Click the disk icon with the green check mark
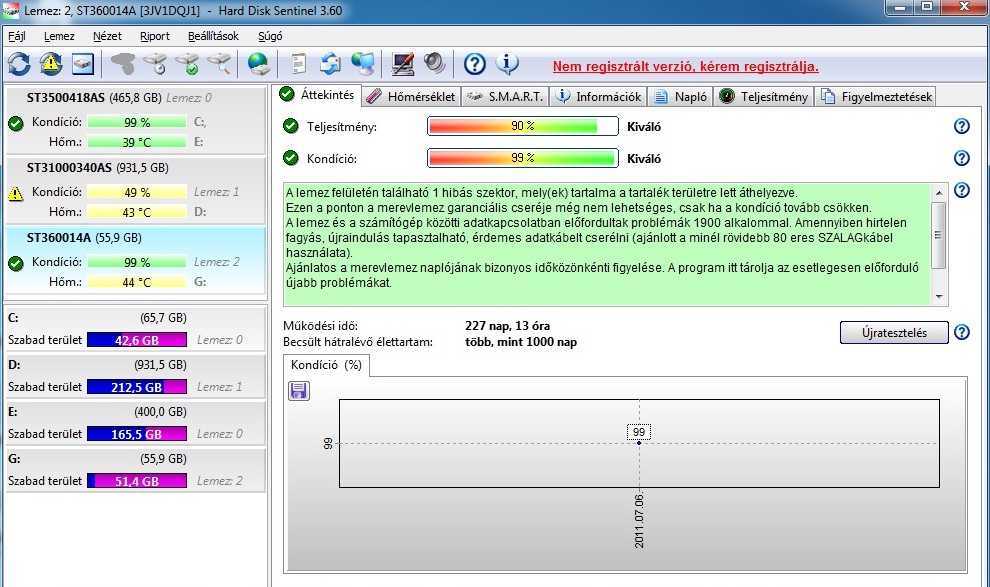This screenshot has height=587, width=990. coord(188,64)
